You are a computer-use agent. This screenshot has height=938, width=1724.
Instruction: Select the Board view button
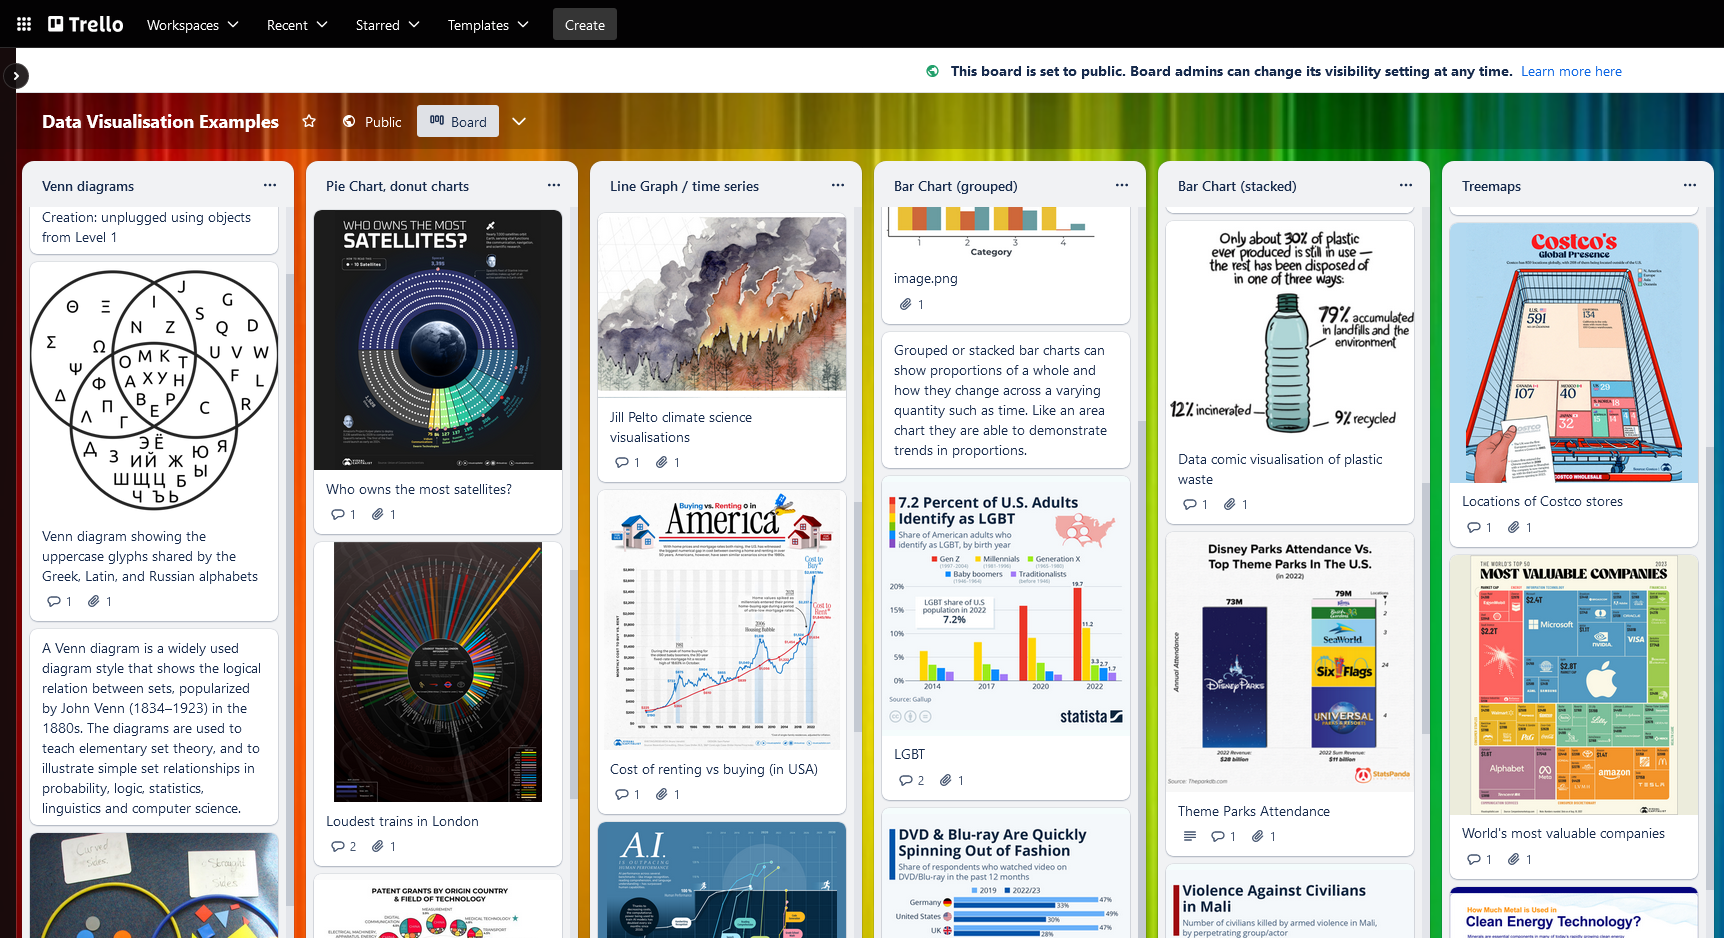pyautogui.click(x=458, y=122)
